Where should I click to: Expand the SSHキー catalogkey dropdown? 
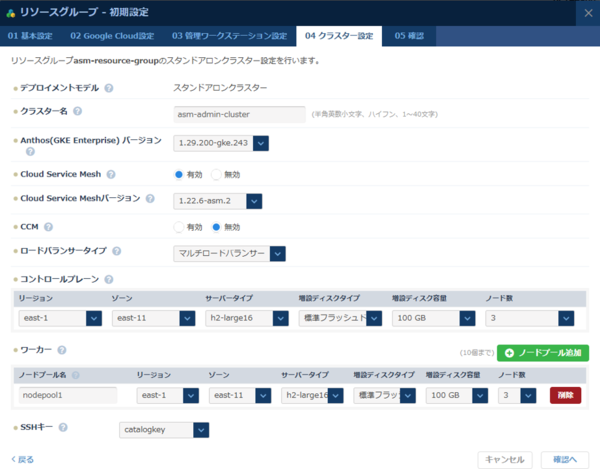point(201,430)
